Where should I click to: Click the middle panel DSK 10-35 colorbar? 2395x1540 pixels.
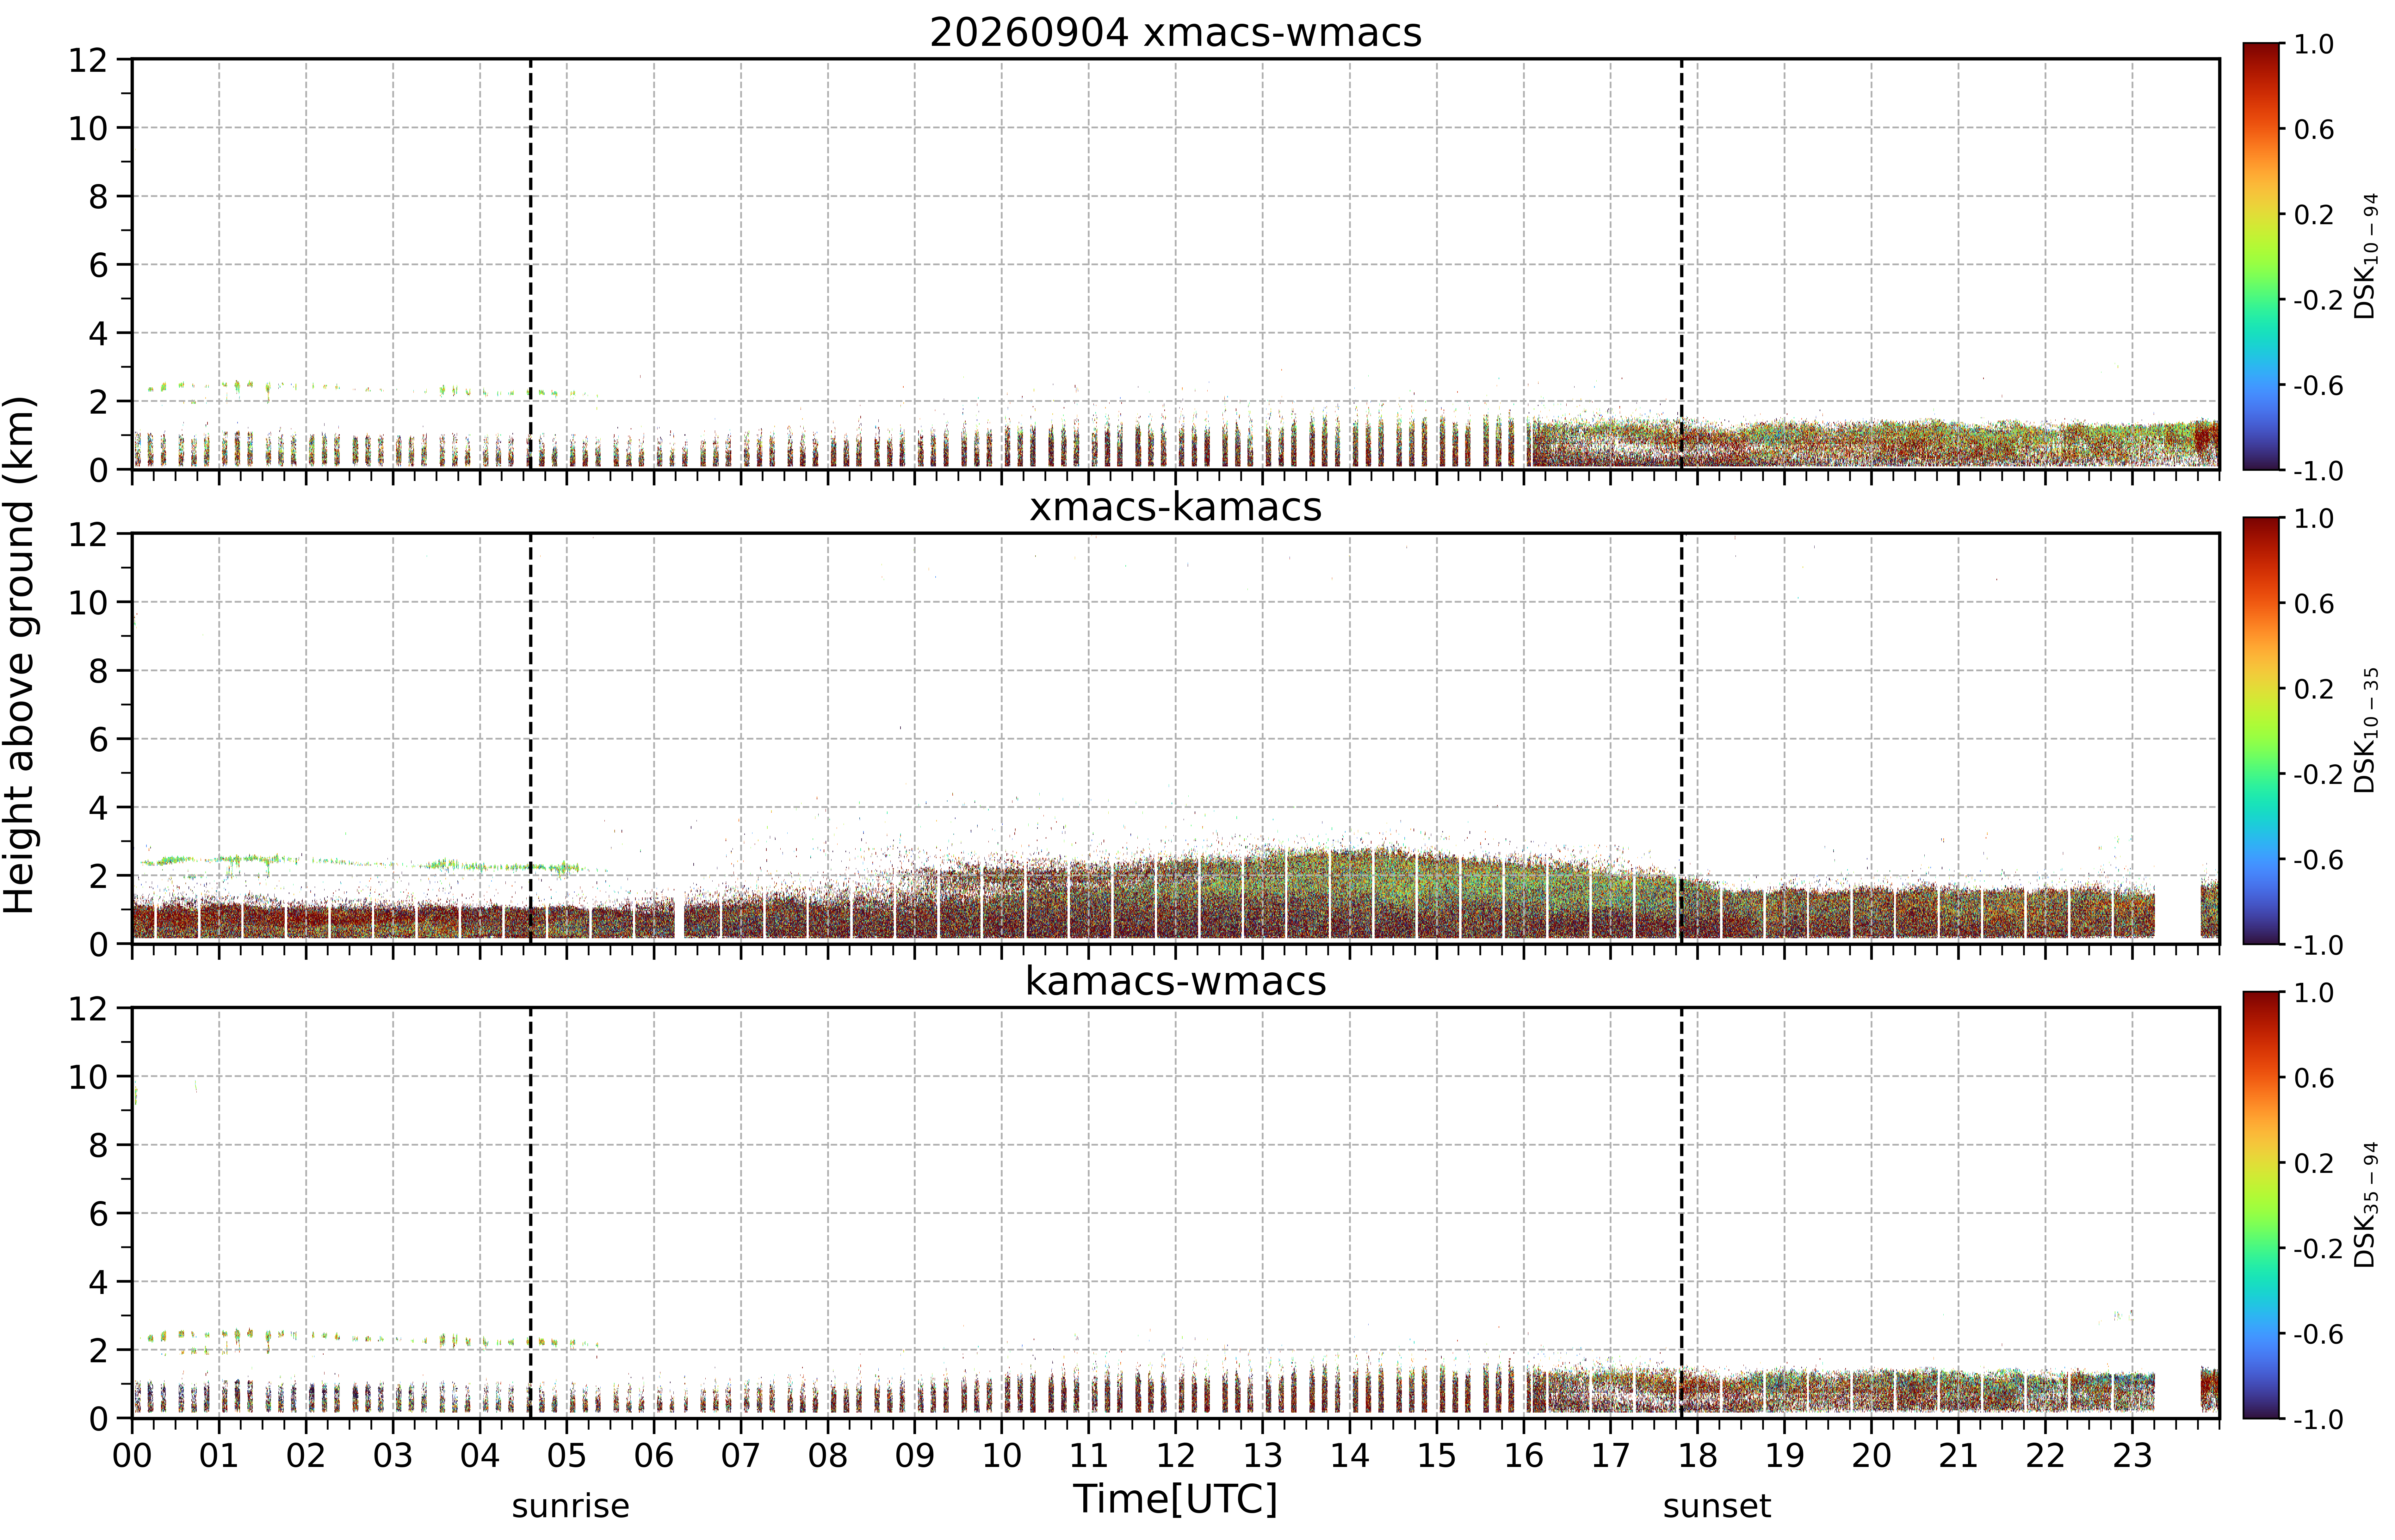(2261, 731)
